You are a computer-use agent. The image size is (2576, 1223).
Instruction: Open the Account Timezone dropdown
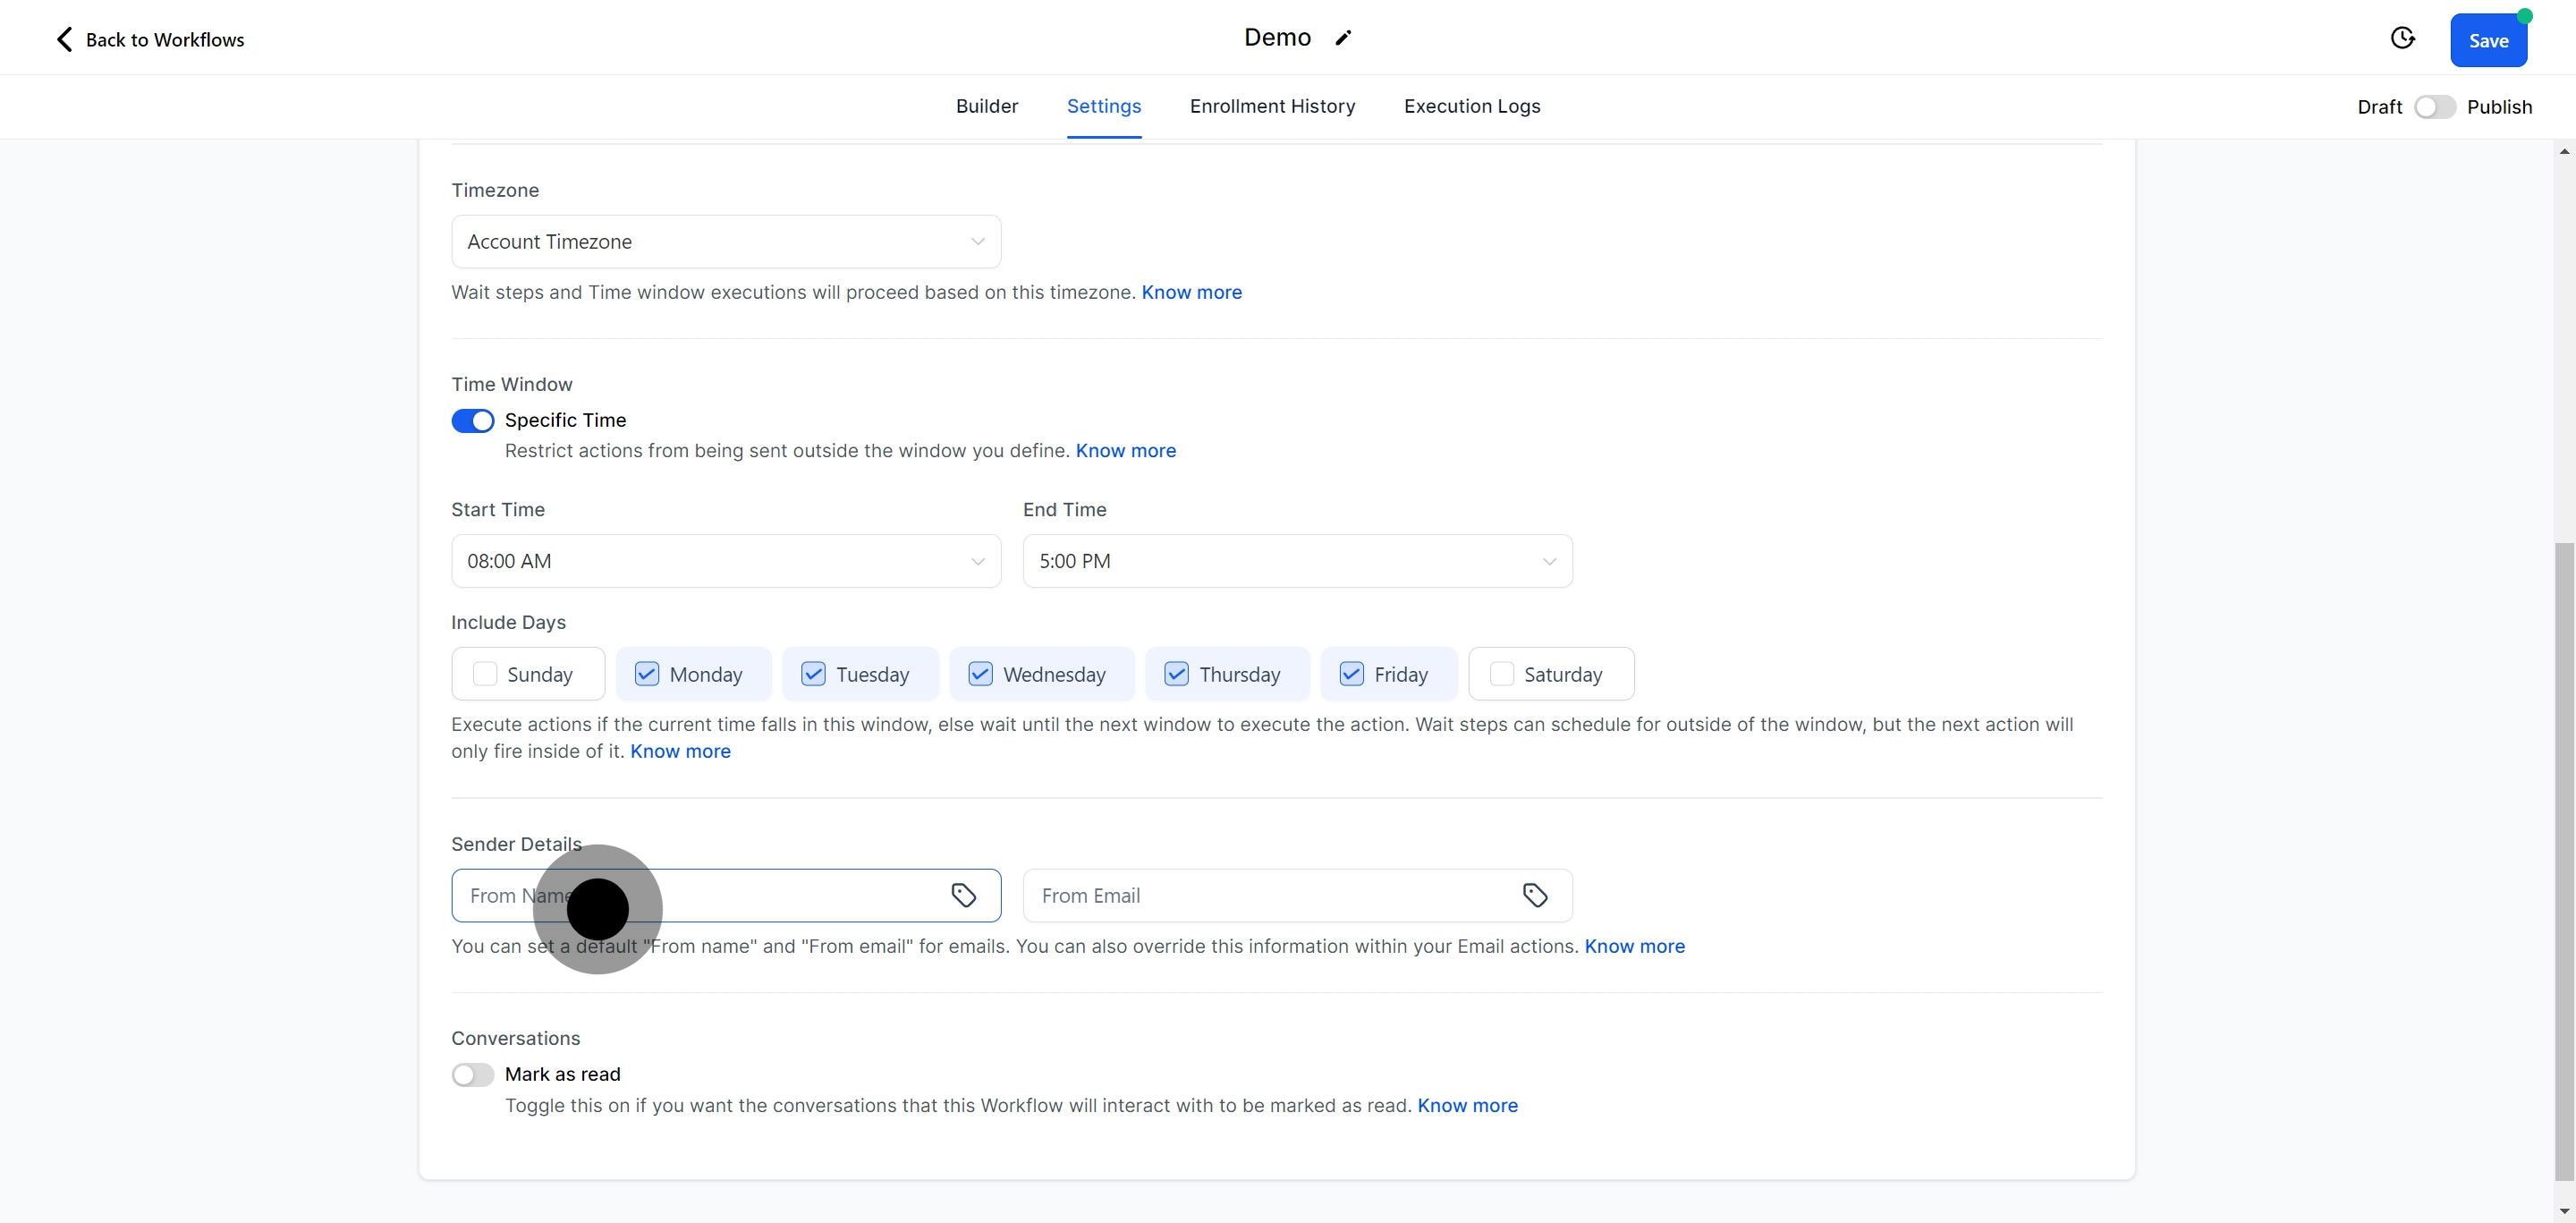[726, 242]
